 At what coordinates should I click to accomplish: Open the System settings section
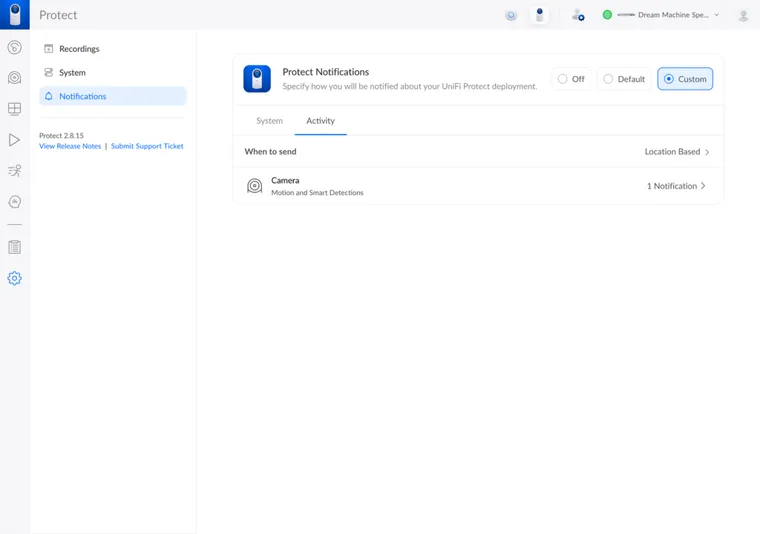[x=112, y=72]
